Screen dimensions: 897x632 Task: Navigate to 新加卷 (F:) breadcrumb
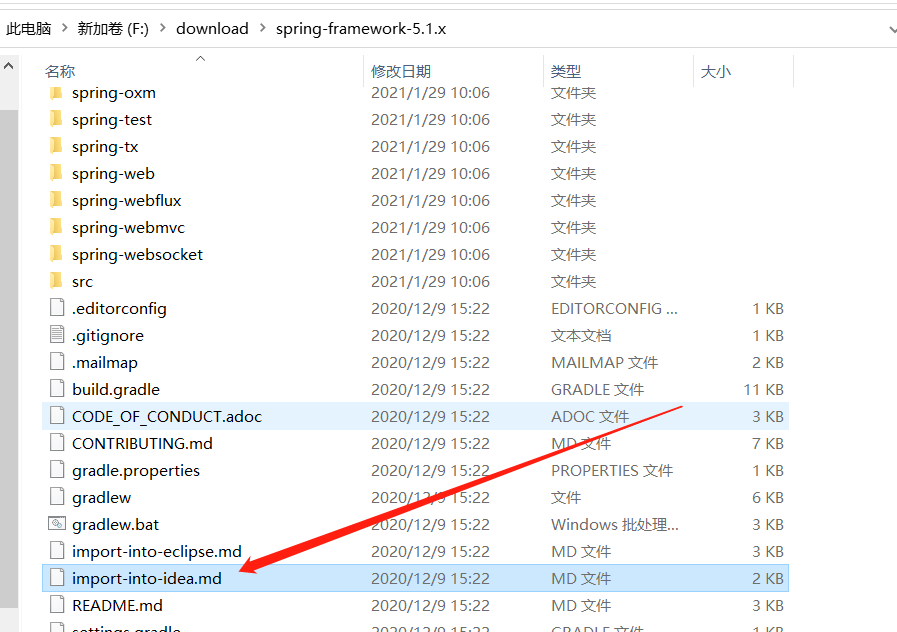[113, 29]
